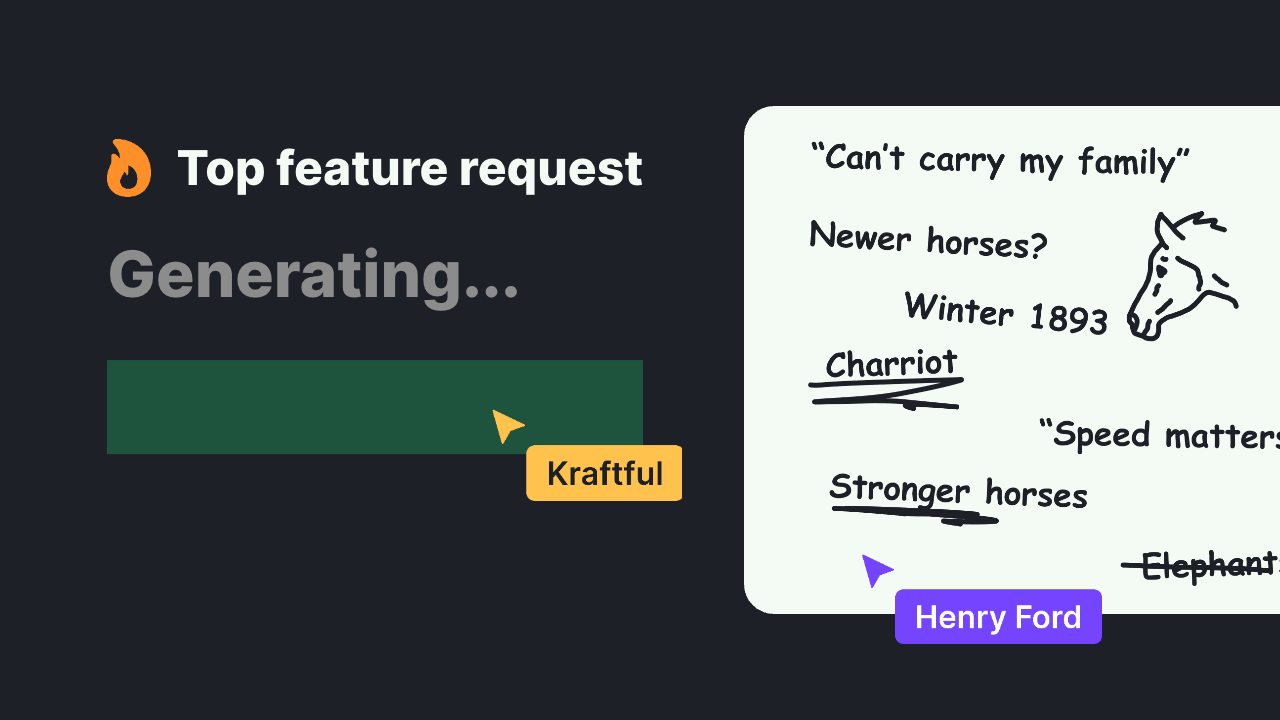Click the horse head sketch

[x=1182, y=276]
